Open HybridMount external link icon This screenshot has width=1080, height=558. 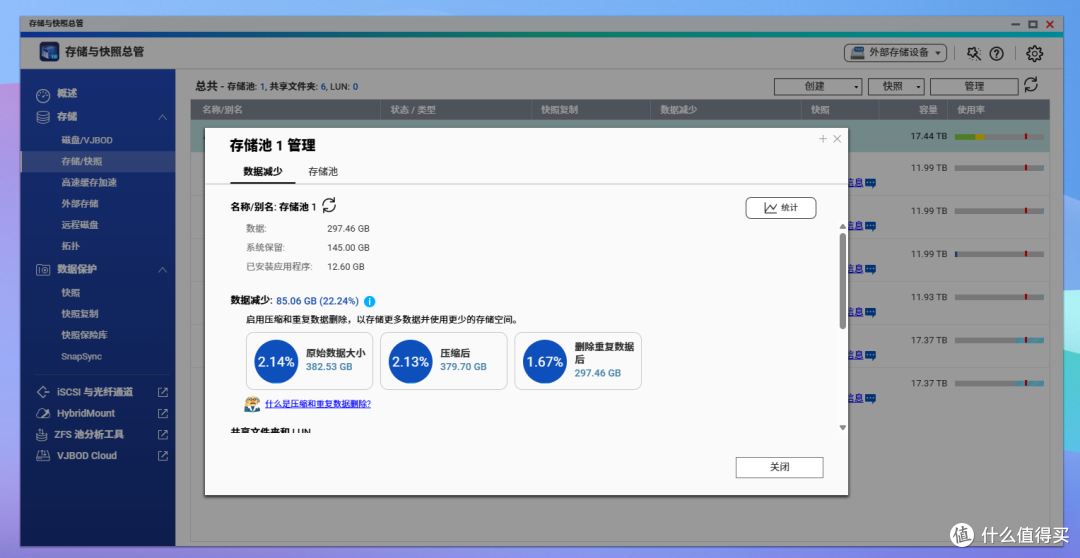pos(163,413)
